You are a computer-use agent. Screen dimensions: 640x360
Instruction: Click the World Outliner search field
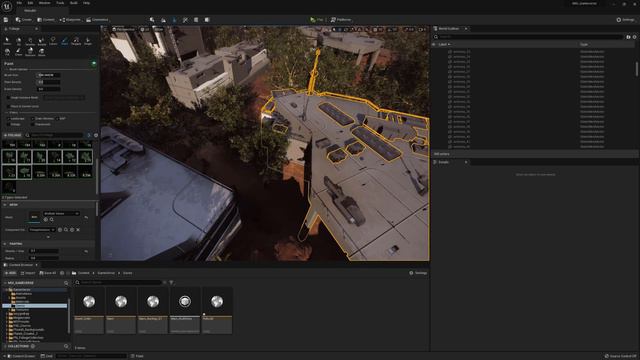tap(529, 37)
